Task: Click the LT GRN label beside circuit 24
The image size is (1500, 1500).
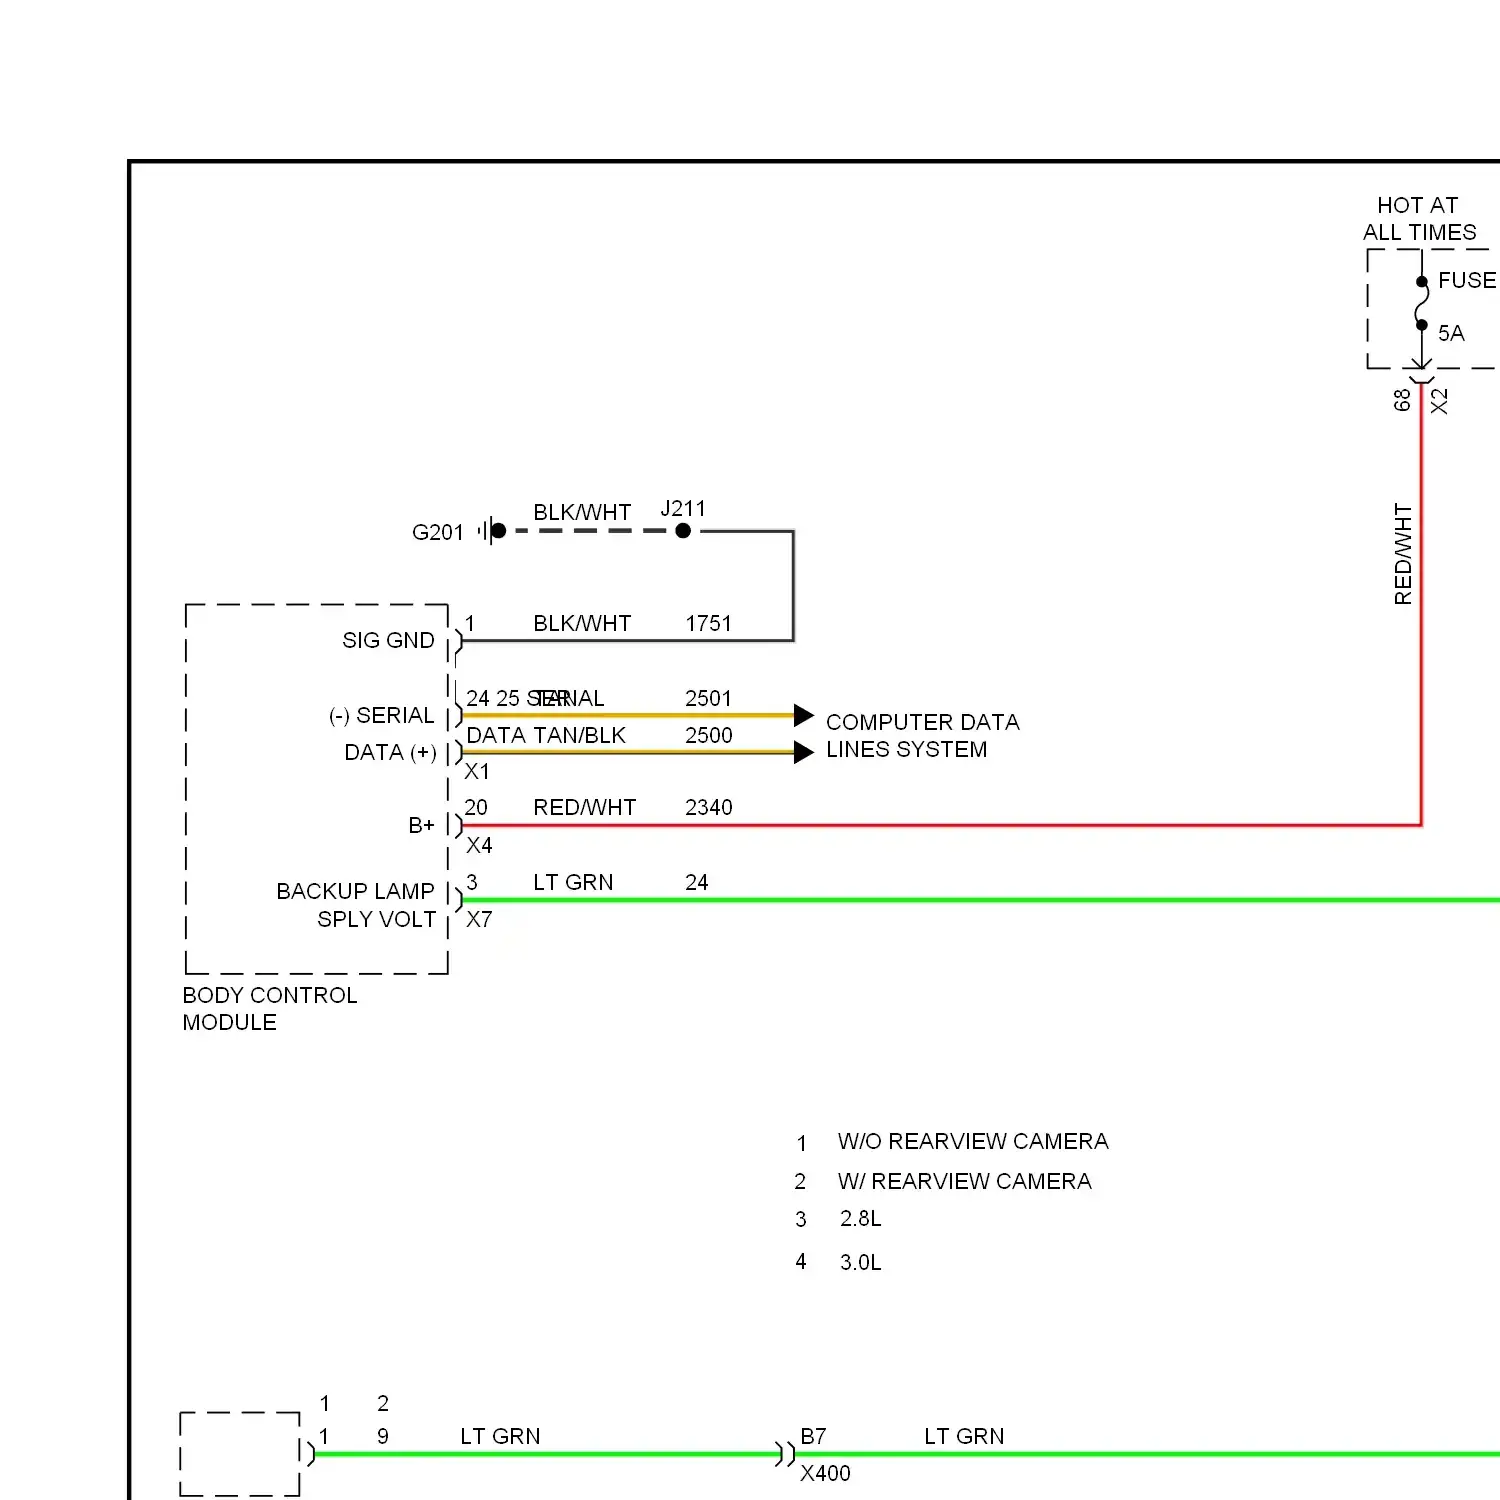Action: click(x=573, y=883)
